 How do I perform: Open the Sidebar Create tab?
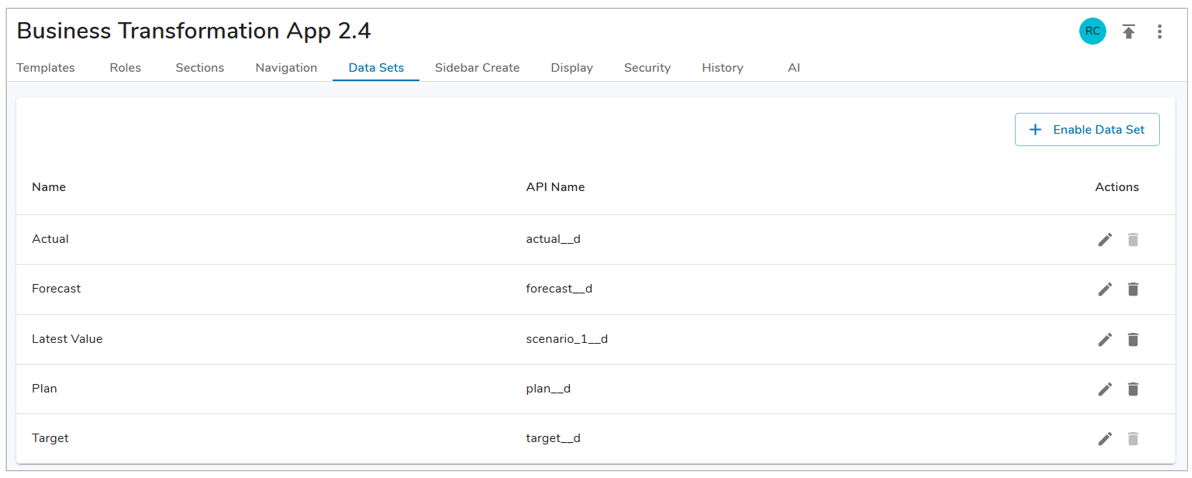[477, 68]
